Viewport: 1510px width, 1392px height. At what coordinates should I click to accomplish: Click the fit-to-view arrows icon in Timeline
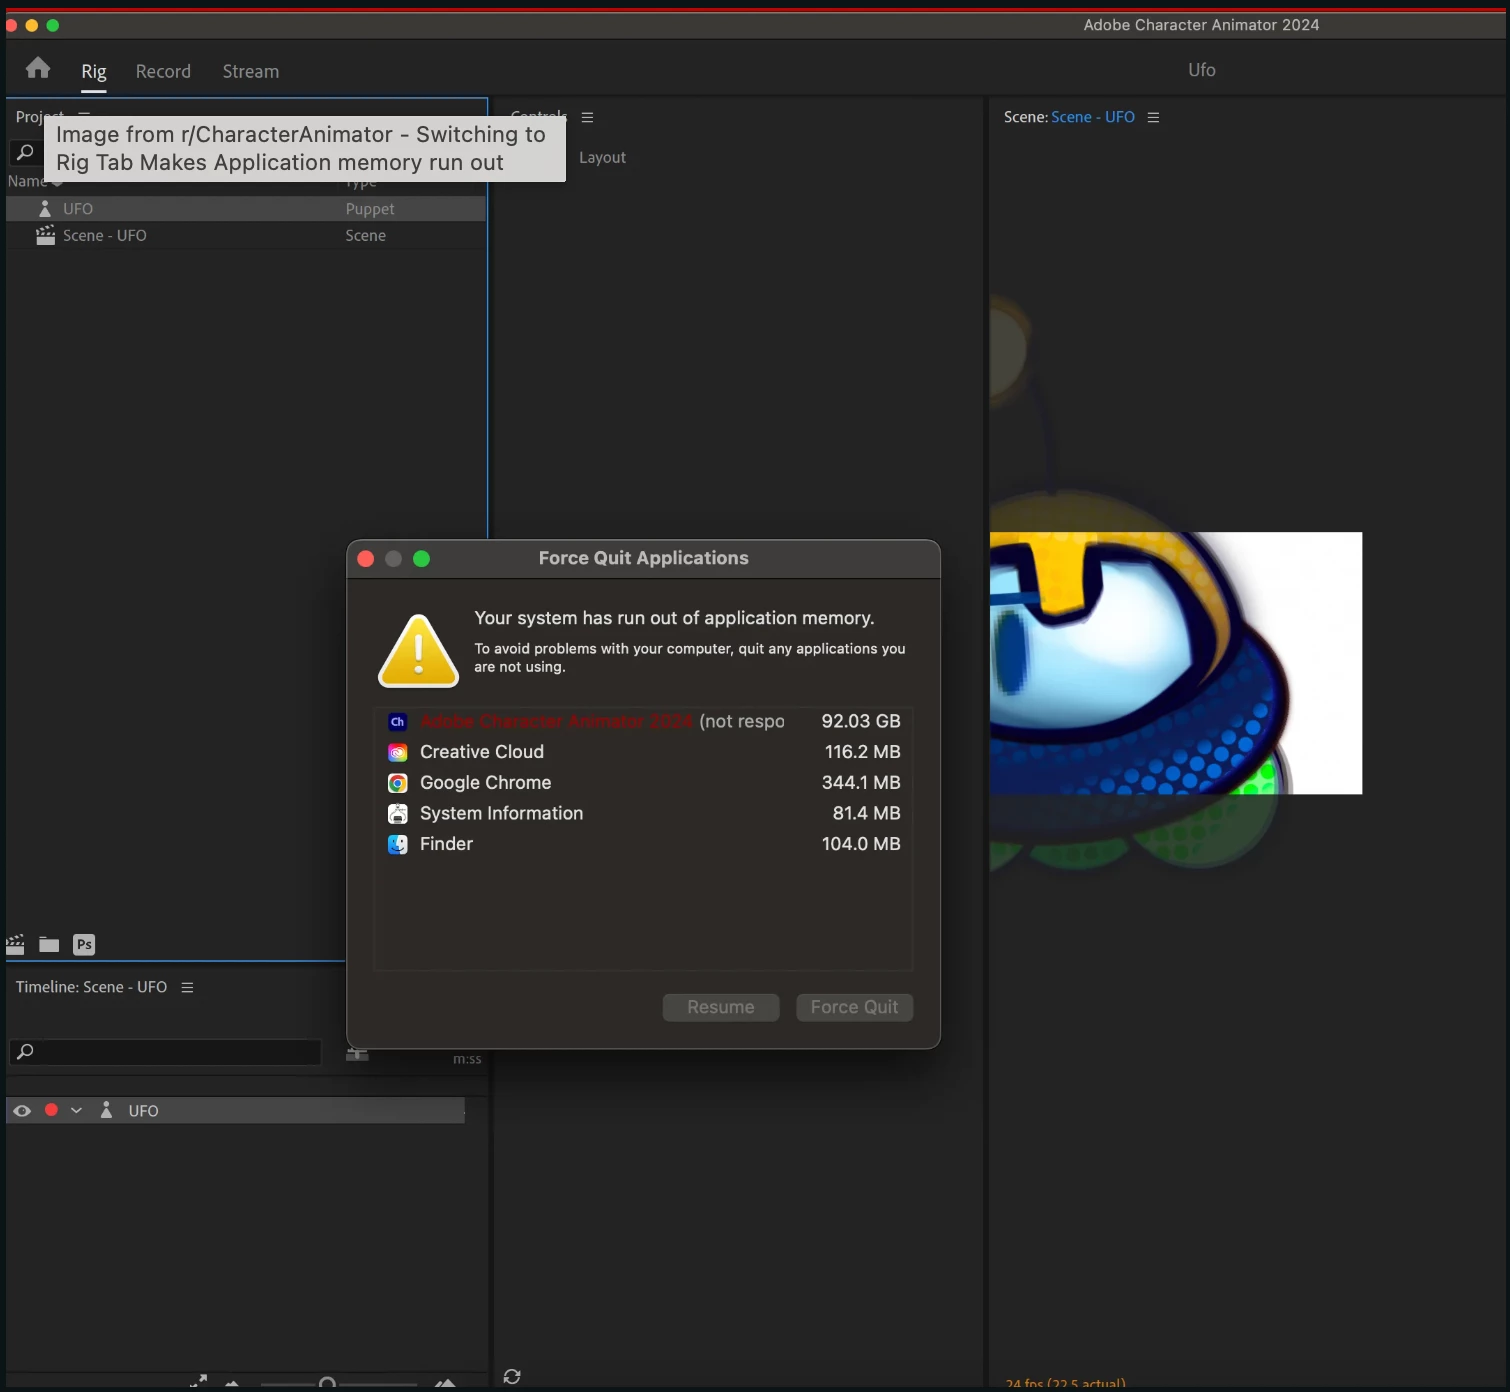(x=198, y=1381)
